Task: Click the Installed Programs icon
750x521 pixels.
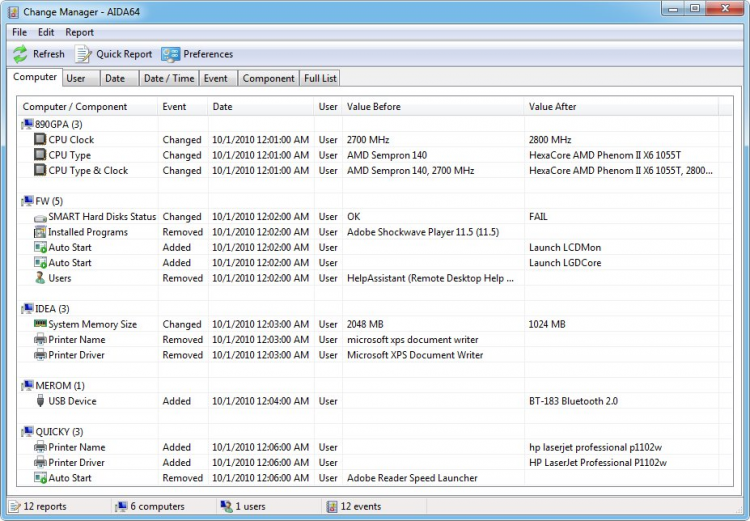Action: pyautogui.click(x=40, y=232)
